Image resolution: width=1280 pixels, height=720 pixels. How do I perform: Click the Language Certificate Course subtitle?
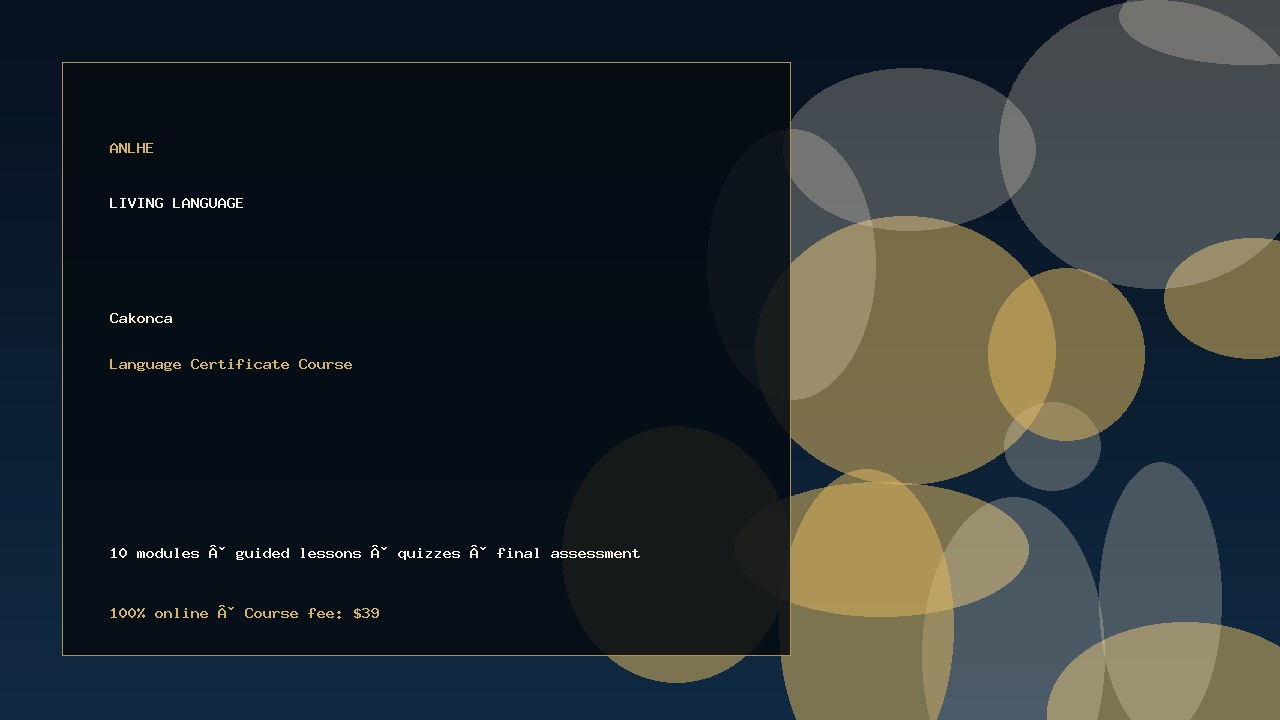(231, 364)
